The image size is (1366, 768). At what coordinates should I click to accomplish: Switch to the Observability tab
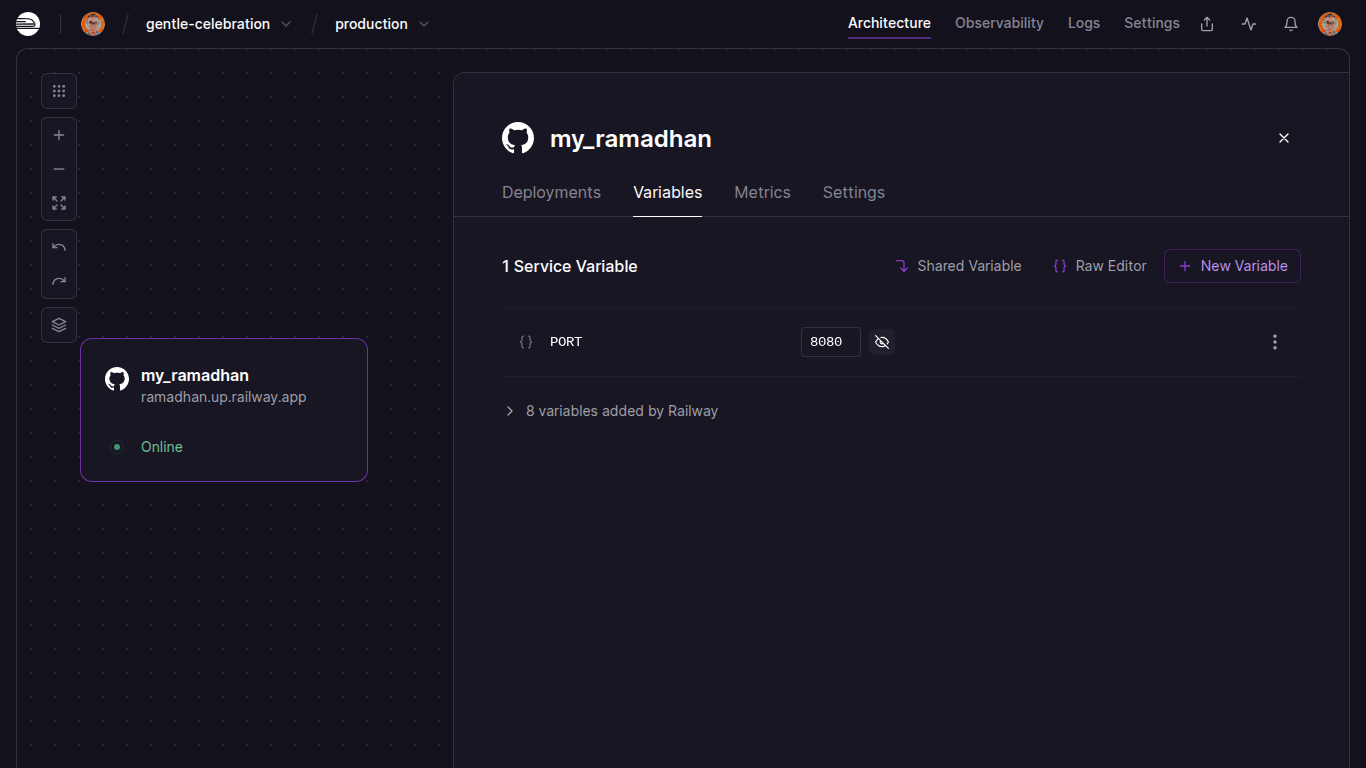[x=999, y=23]
